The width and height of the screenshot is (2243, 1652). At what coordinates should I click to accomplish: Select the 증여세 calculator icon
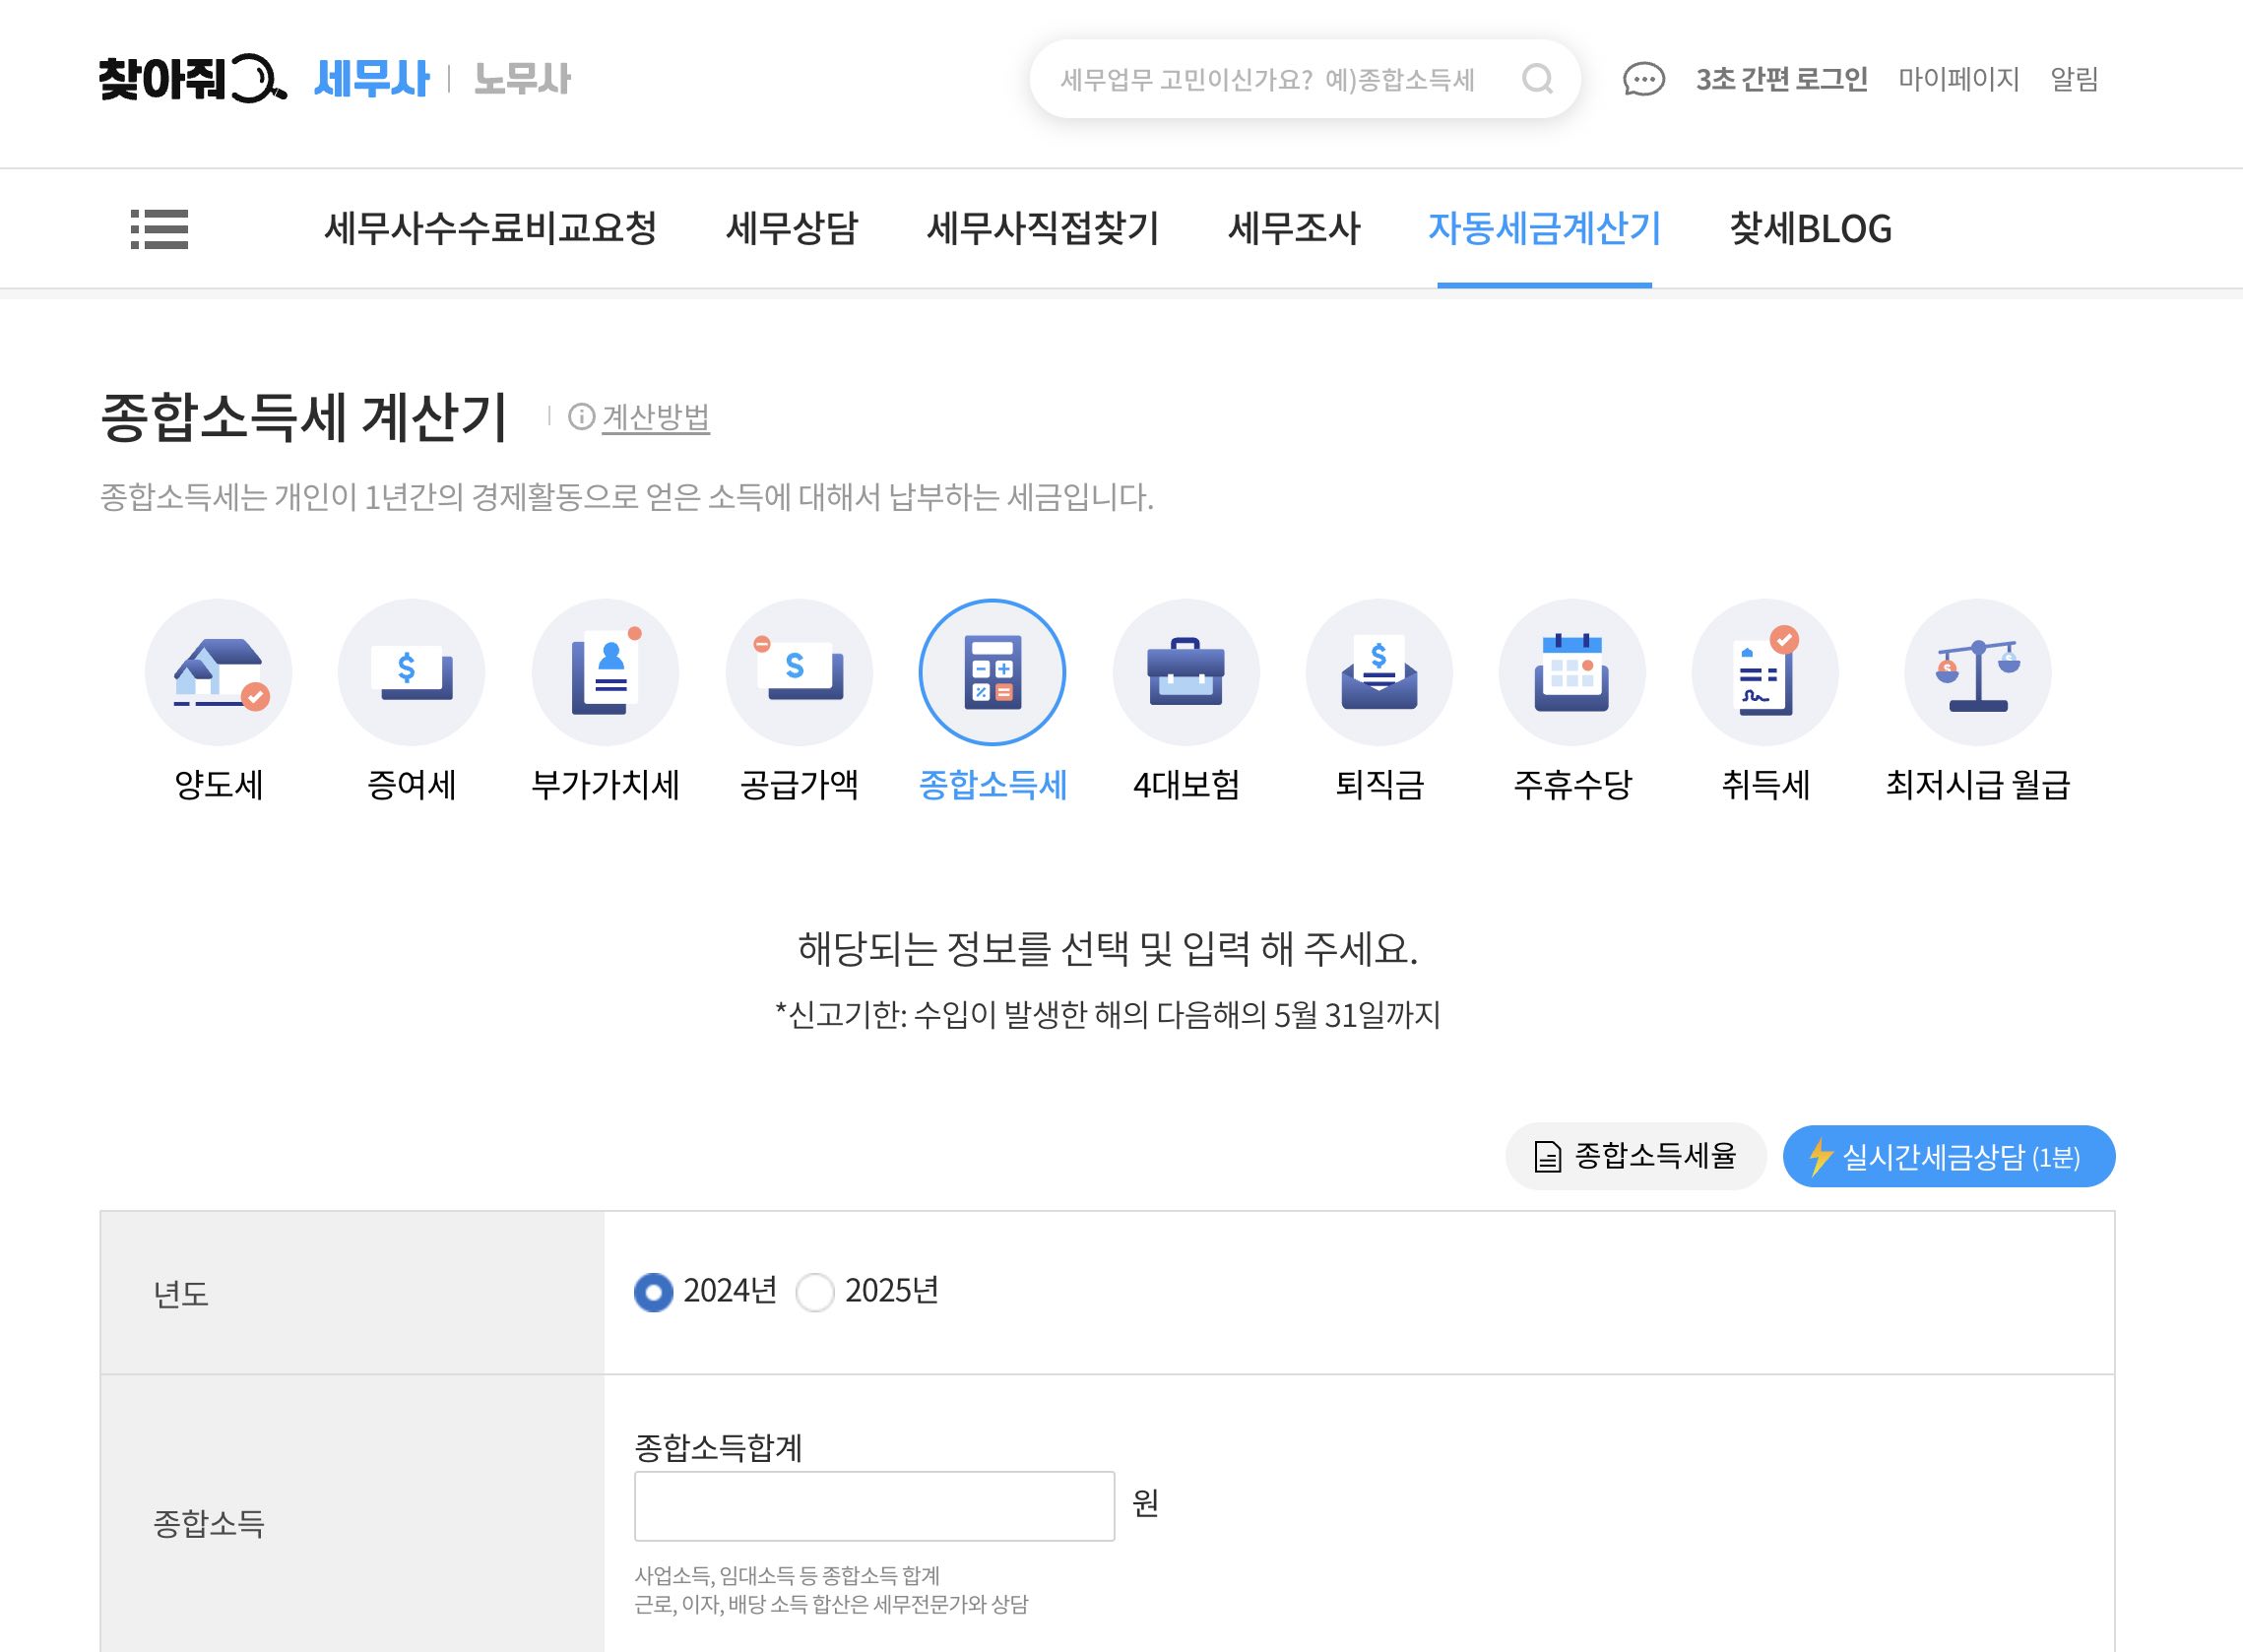[411, 672]
